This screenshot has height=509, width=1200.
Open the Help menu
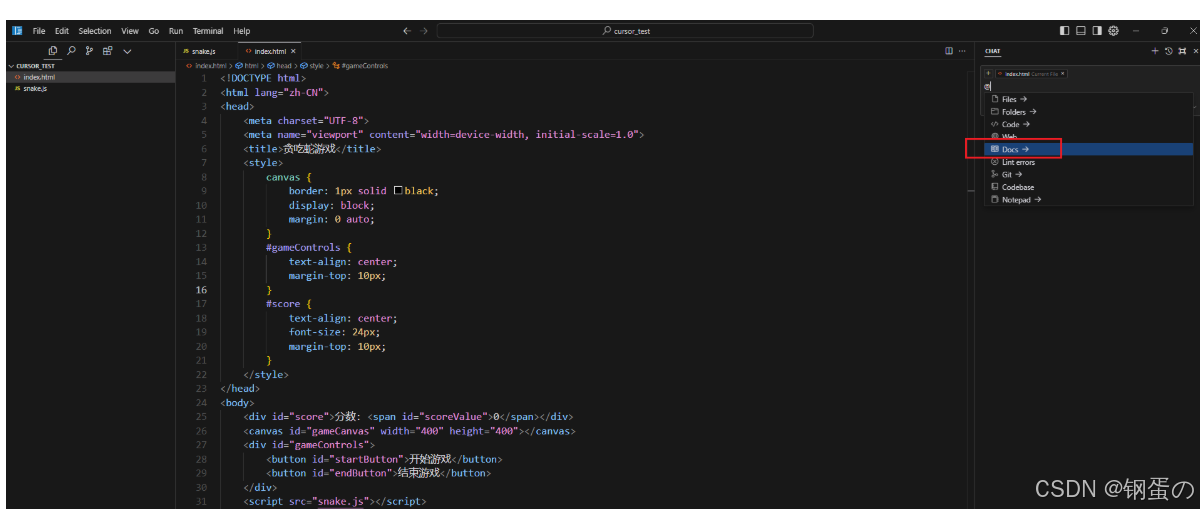242,31
